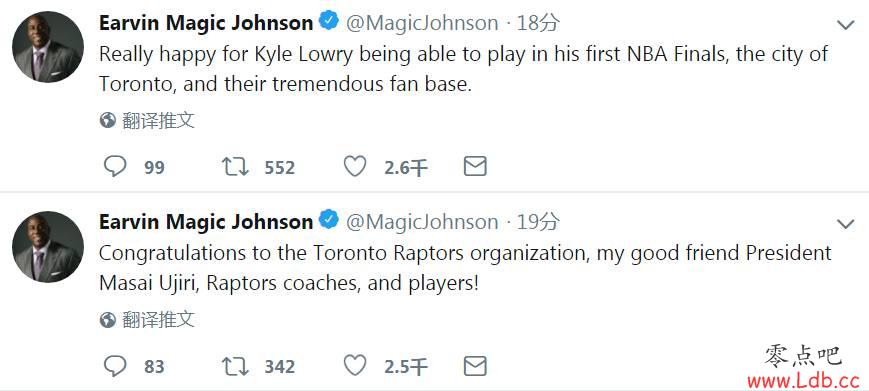Click verified badge on first tweet
The width and height of the screenshot is (869, 391).
329,21
